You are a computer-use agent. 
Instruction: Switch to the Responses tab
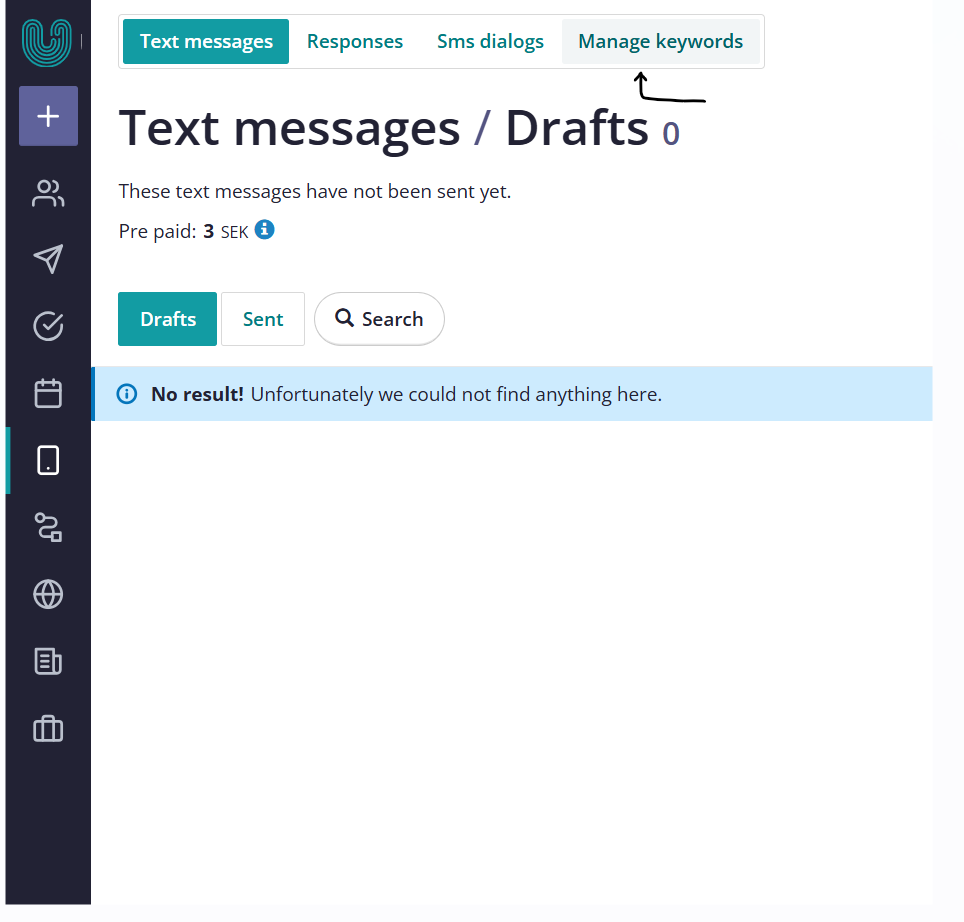355,42
